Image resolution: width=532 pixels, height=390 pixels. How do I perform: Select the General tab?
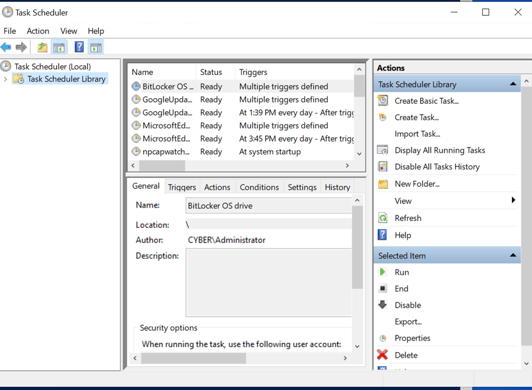pyautogui.click(x=146, y=186)
